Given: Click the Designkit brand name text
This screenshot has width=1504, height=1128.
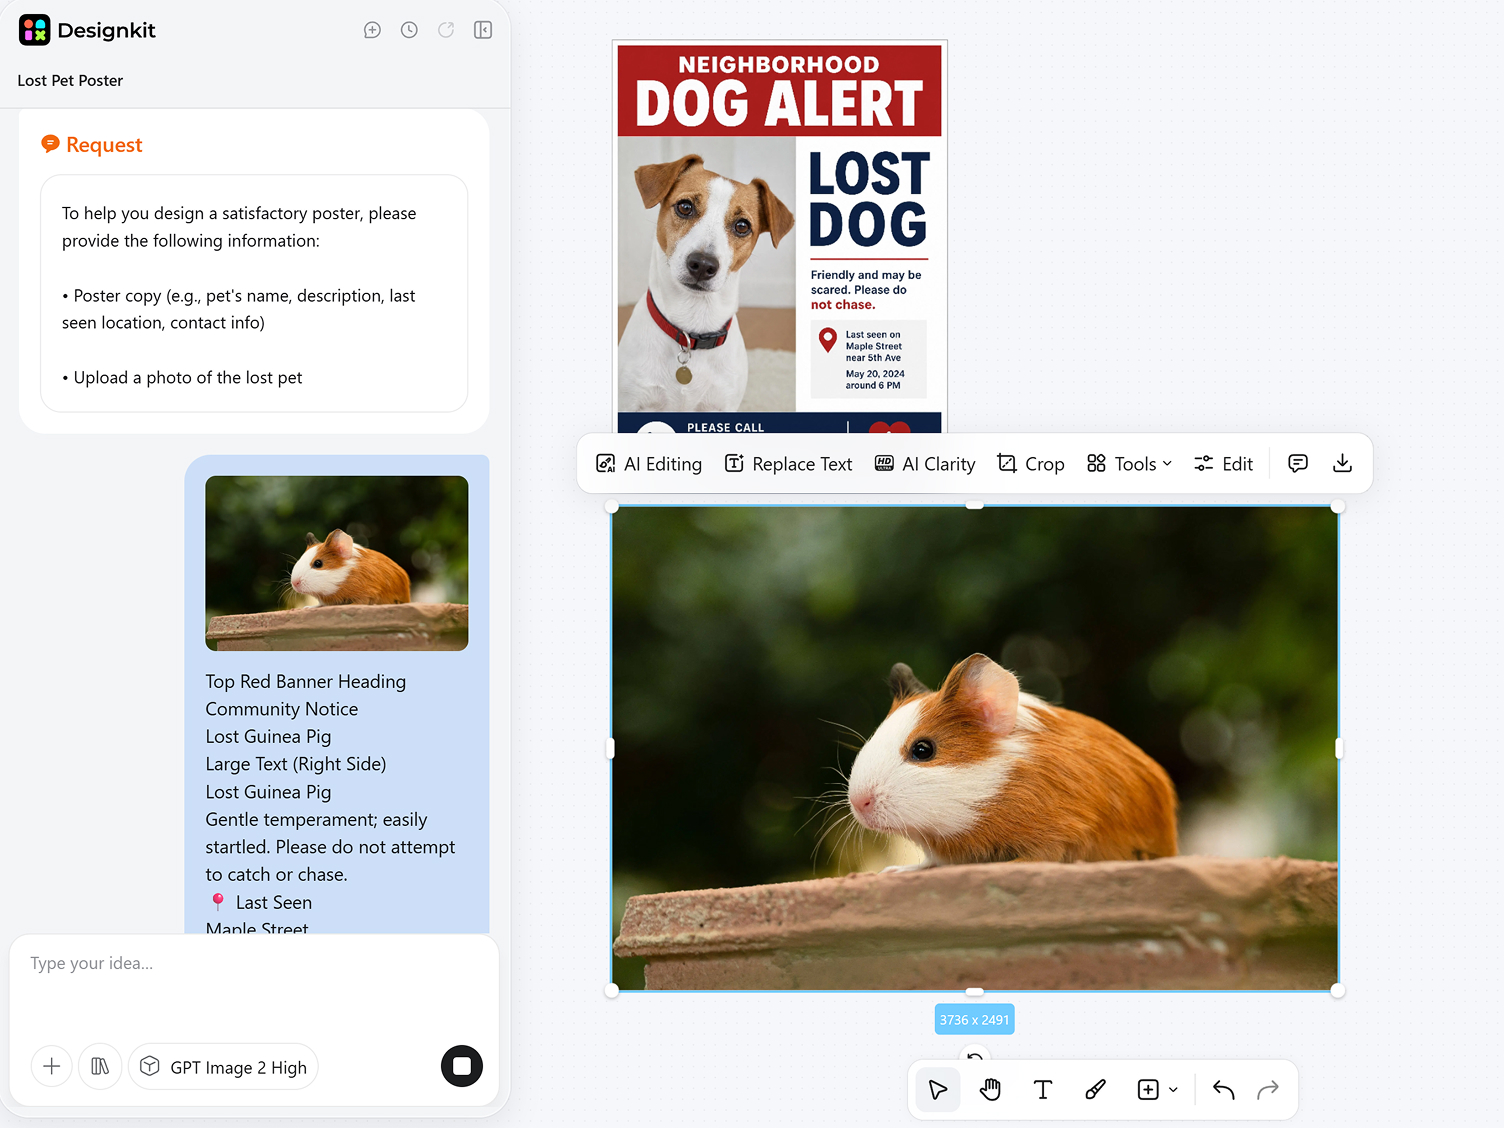Looking at the screenshot, I should tap(107, 31).
